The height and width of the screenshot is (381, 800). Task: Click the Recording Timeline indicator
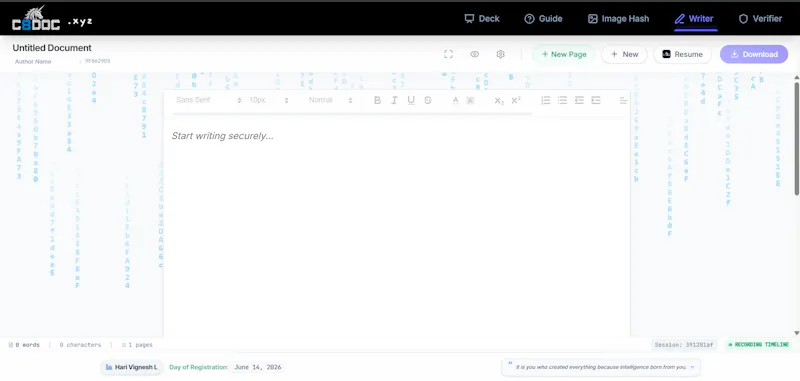(759, 345)
